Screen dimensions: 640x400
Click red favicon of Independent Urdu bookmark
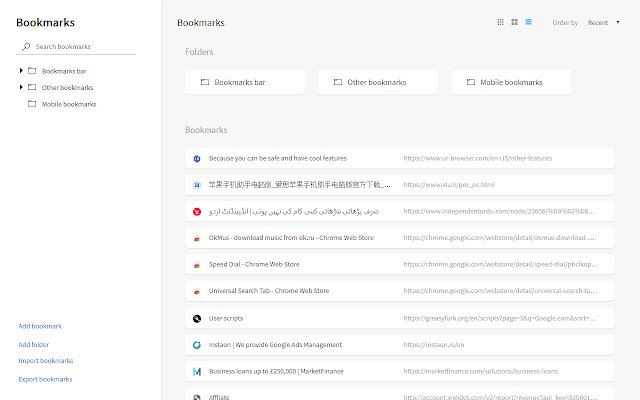click(197, 211)
